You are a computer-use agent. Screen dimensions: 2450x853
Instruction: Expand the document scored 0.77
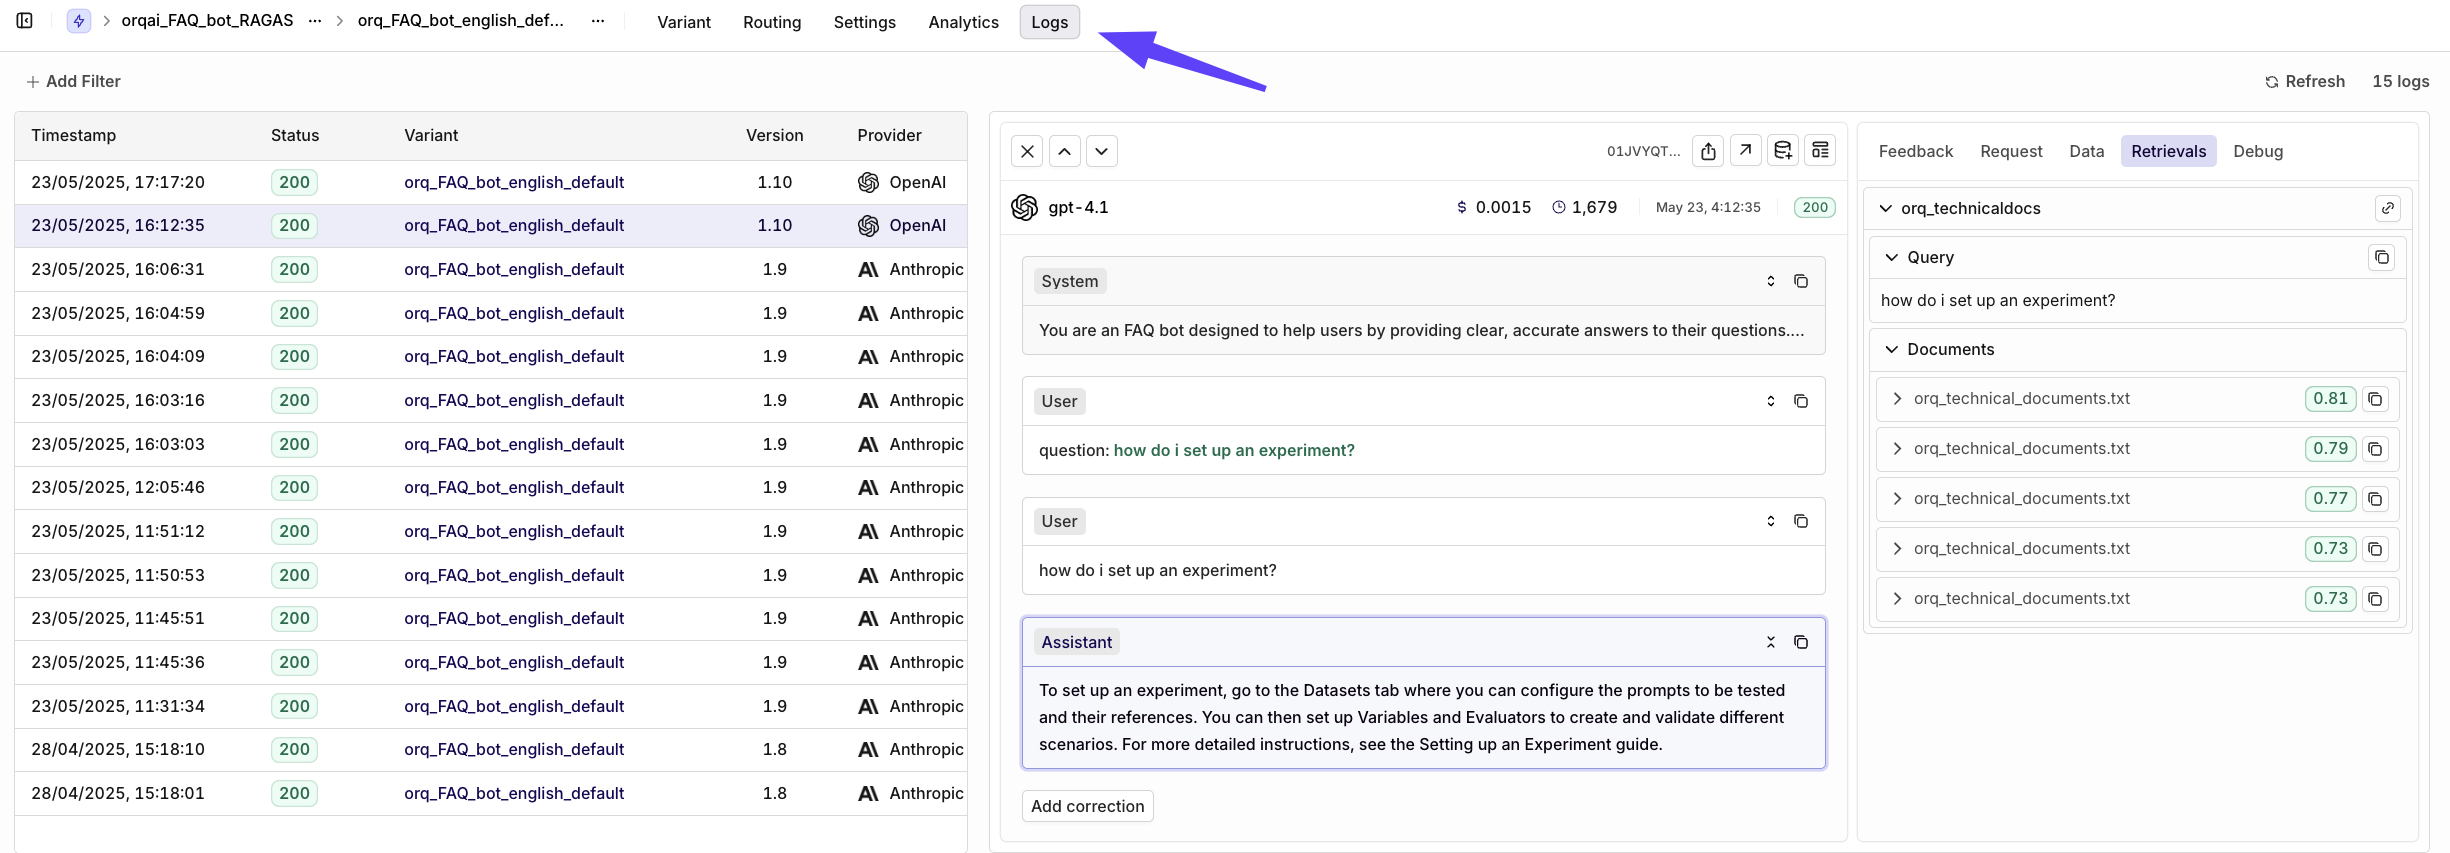point(1897,498)
